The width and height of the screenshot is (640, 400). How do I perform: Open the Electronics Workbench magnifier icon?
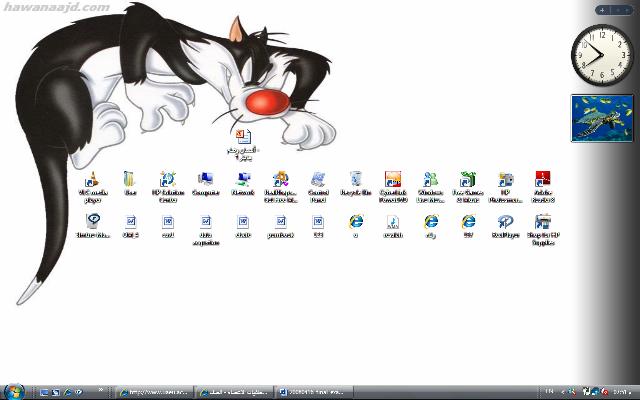point(93,226)
